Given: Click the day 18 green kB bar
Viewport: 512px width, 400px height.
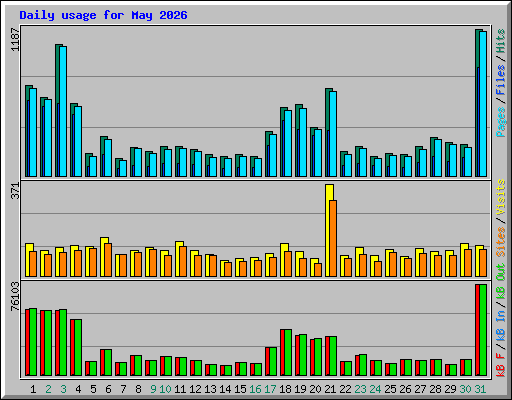Looking at the screenshot, I should tap(288, 353).
